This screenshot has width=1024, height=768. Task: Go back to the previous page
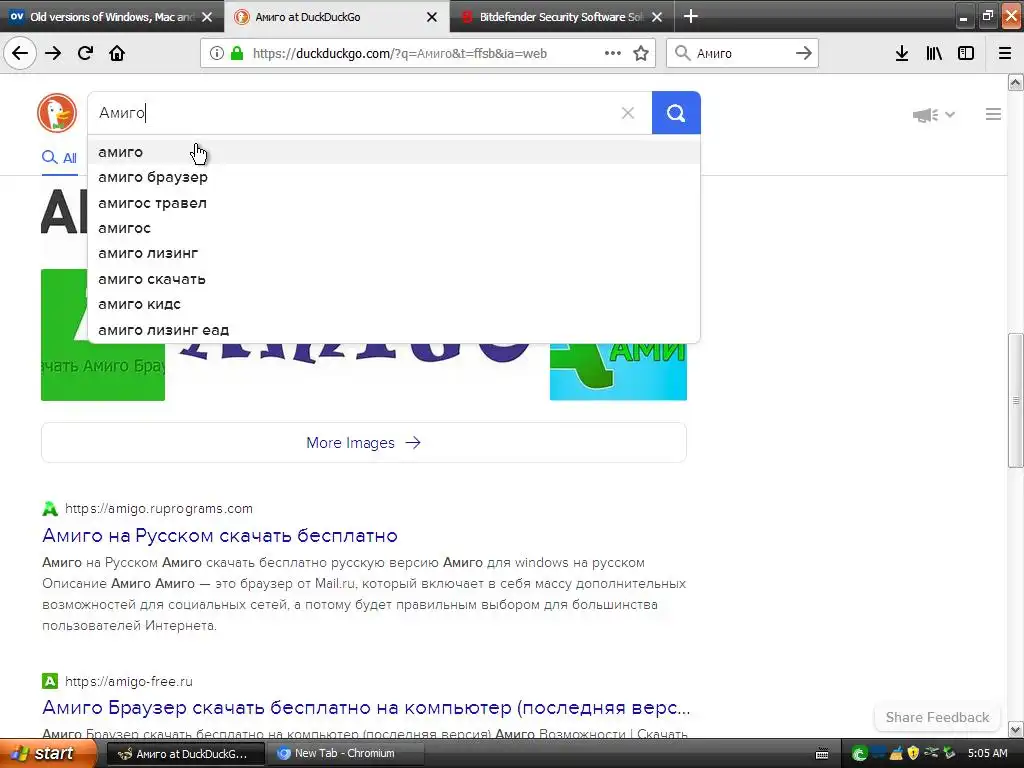[20, 54]
